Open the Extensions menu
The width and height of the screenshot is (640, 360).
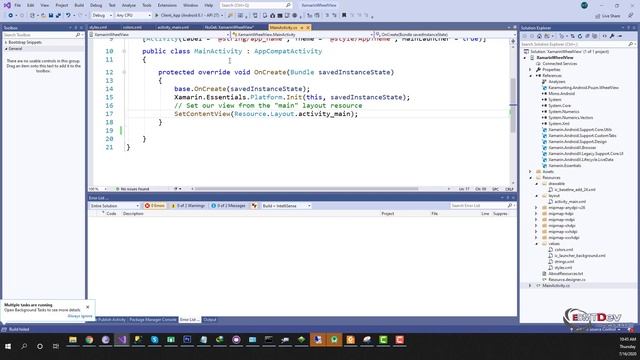[167, 5]
